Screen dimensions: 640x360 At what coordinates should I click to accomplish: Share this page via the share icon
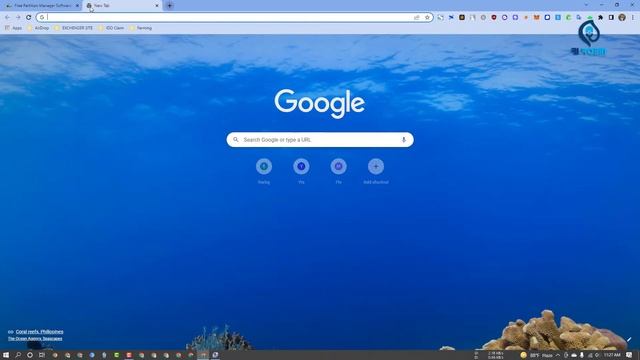(x=417, y=17)
